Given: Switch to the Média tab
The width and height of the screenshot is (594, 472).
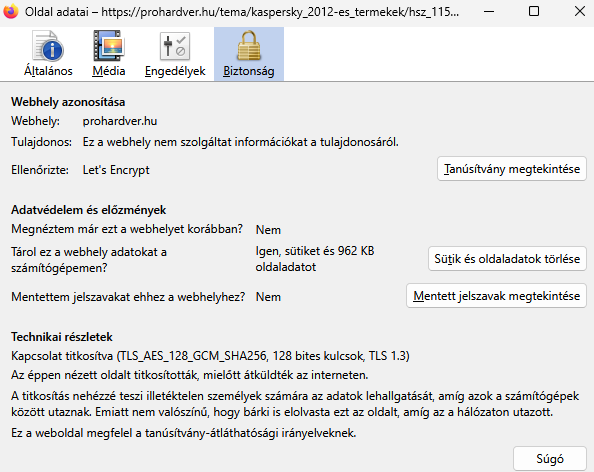Looking at the screenshot, I should coord(109,54).
